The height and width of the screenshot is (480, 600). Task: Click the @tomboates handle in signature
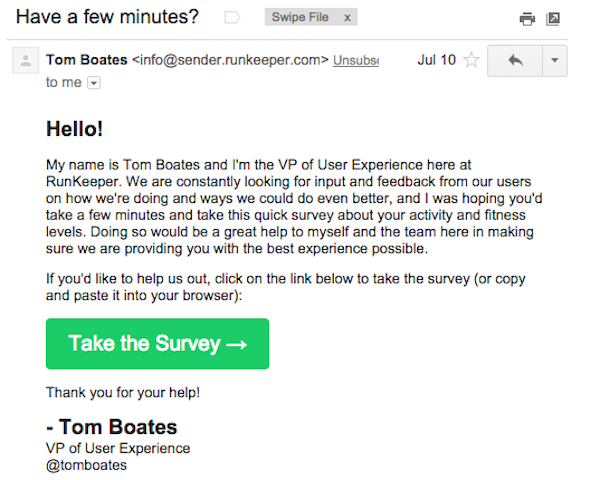tap(86, 464)
